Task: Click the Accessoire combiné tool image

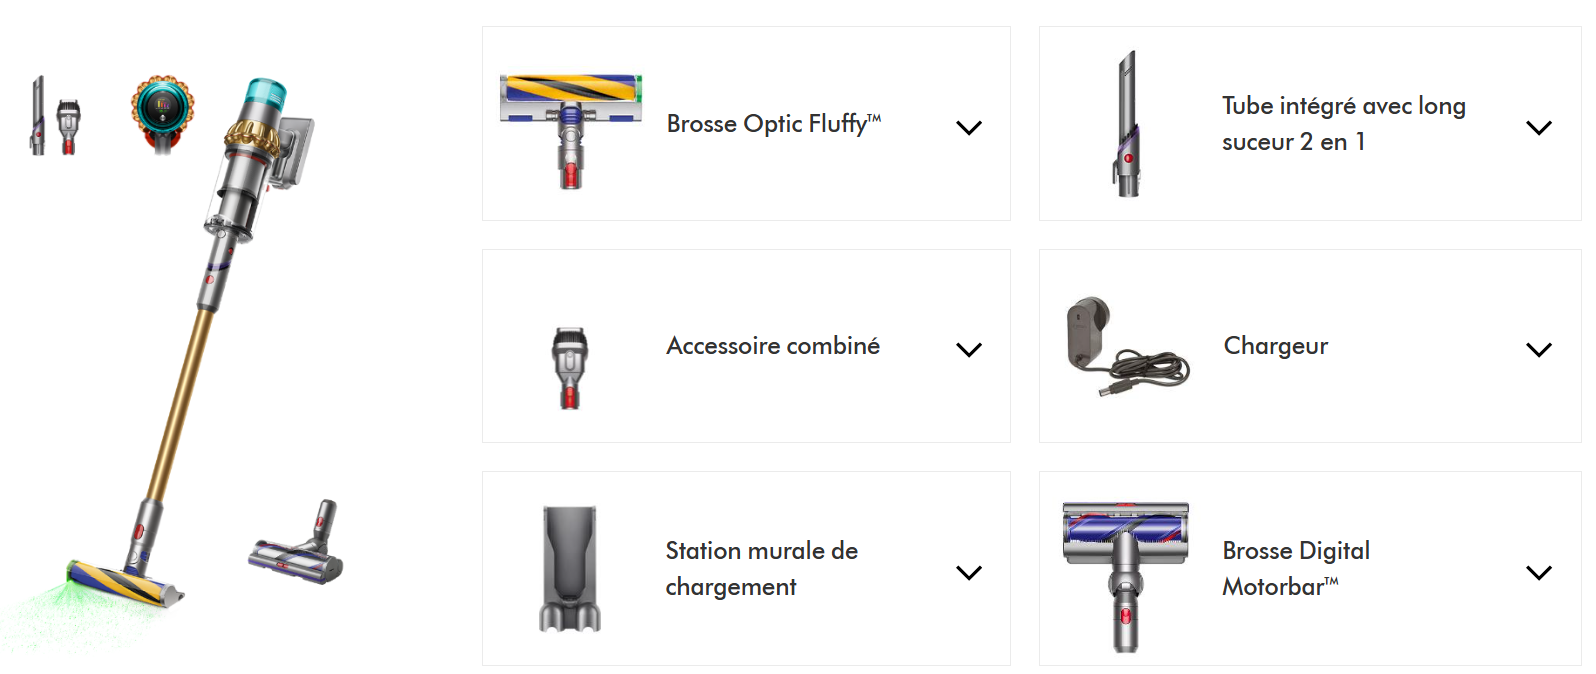Action: (x=570, y=367)
